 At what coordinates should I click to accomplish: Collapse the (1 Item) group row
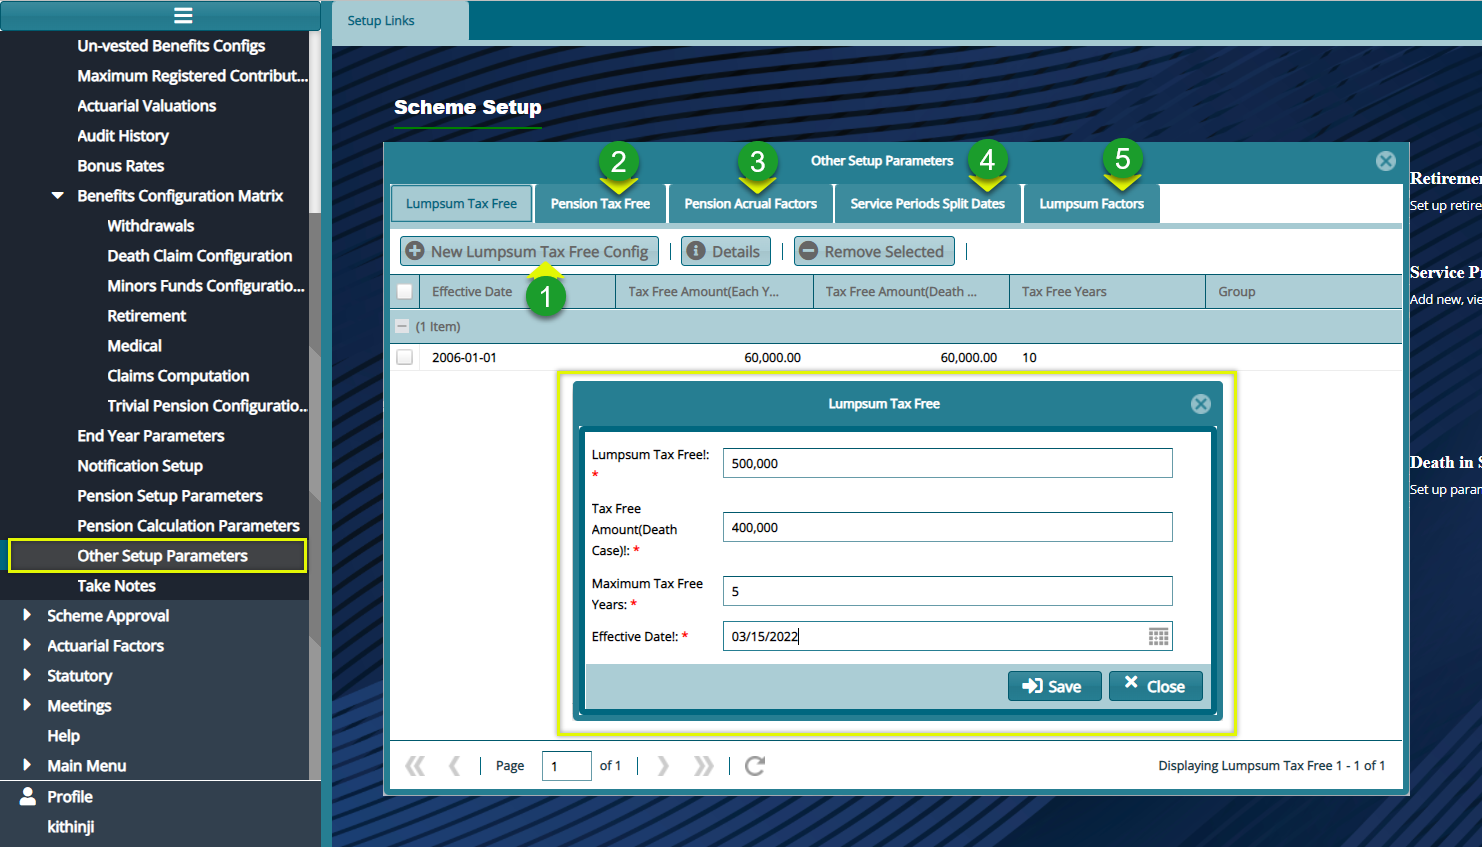click(402, 327)
